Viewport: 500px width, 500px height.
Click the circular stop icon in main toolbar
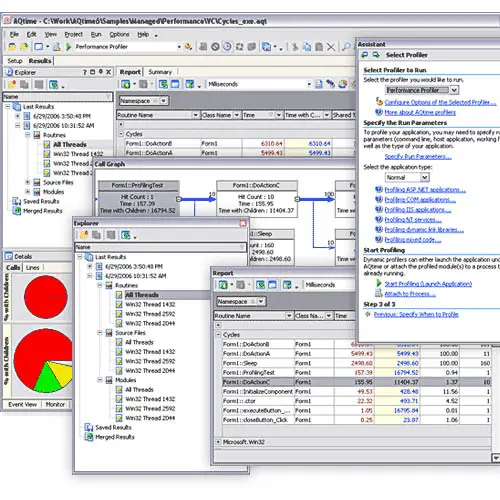215,47
